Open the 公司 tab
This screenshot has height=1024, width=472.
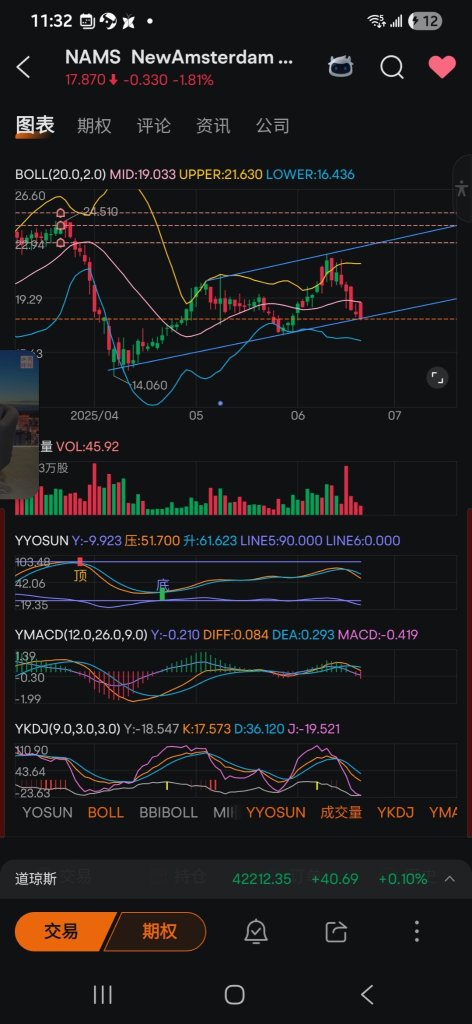point(272,125)
